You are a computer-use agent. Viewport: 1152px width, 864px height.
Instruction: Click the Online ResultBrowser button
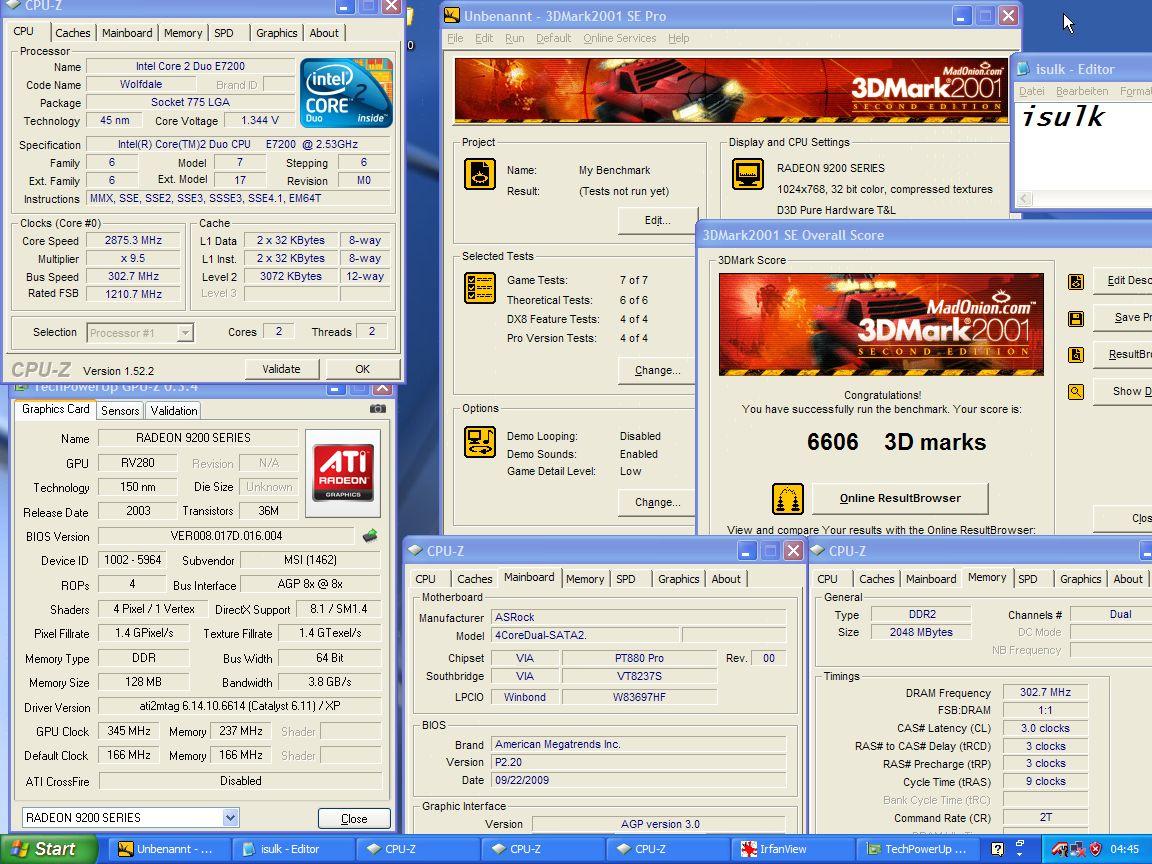pyautogui.click(x=900, y=498)
